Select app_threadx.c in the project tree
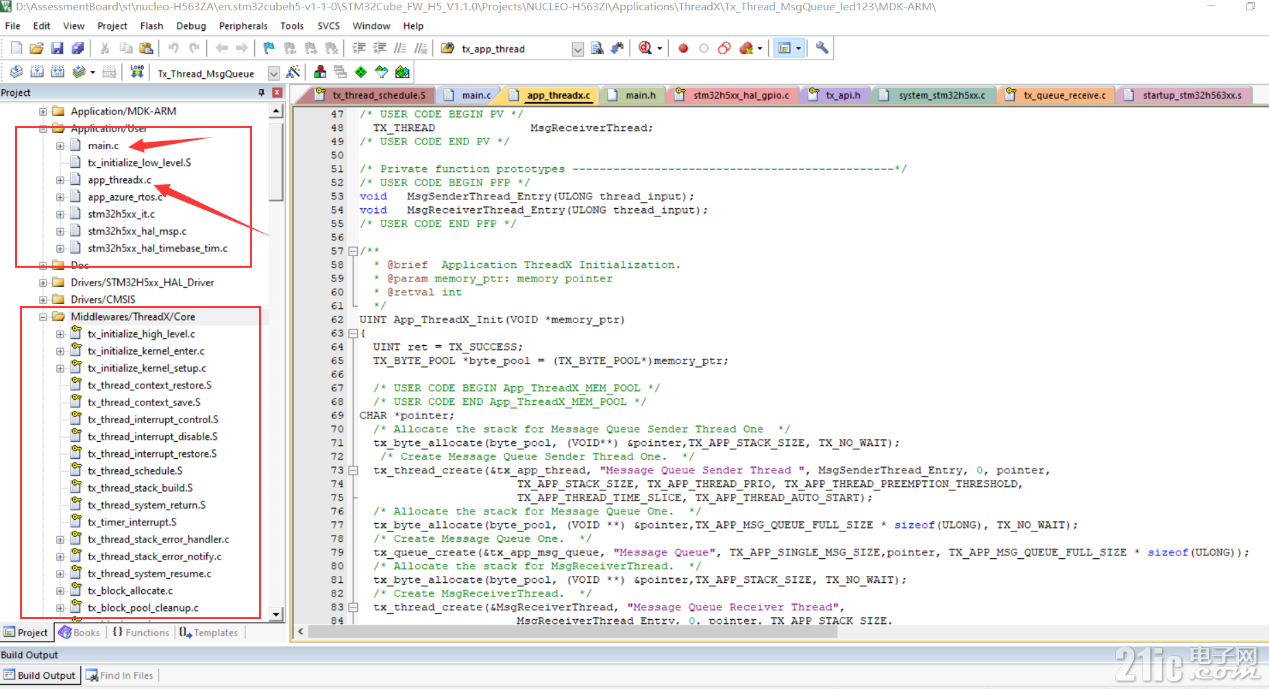The width and height of the screenshot is (1269, 689). [x=118, y=180]
